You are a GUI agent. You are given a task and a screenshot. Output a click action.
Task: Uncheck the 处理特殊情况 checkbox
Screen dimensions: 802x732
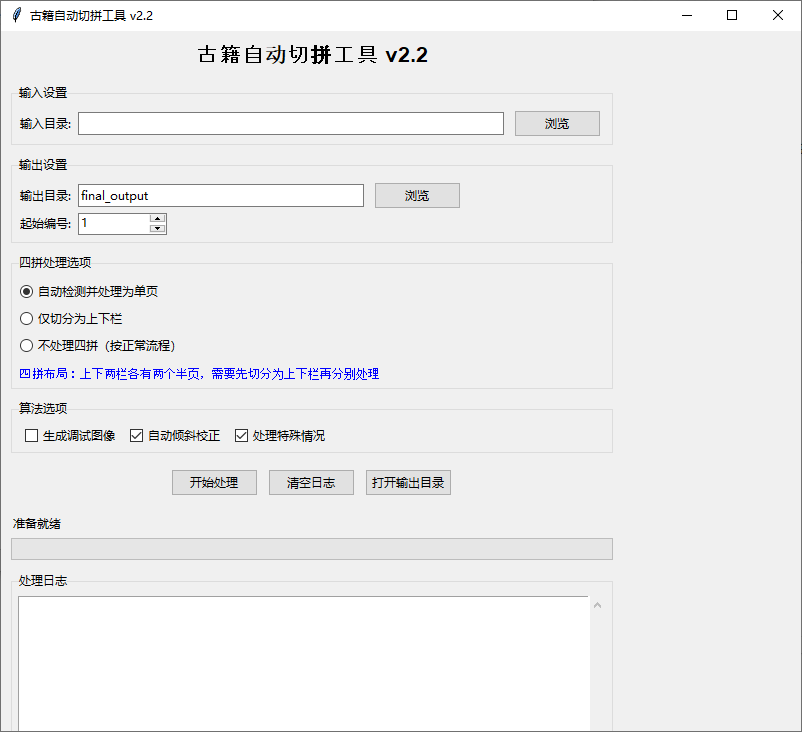(241, 435)
